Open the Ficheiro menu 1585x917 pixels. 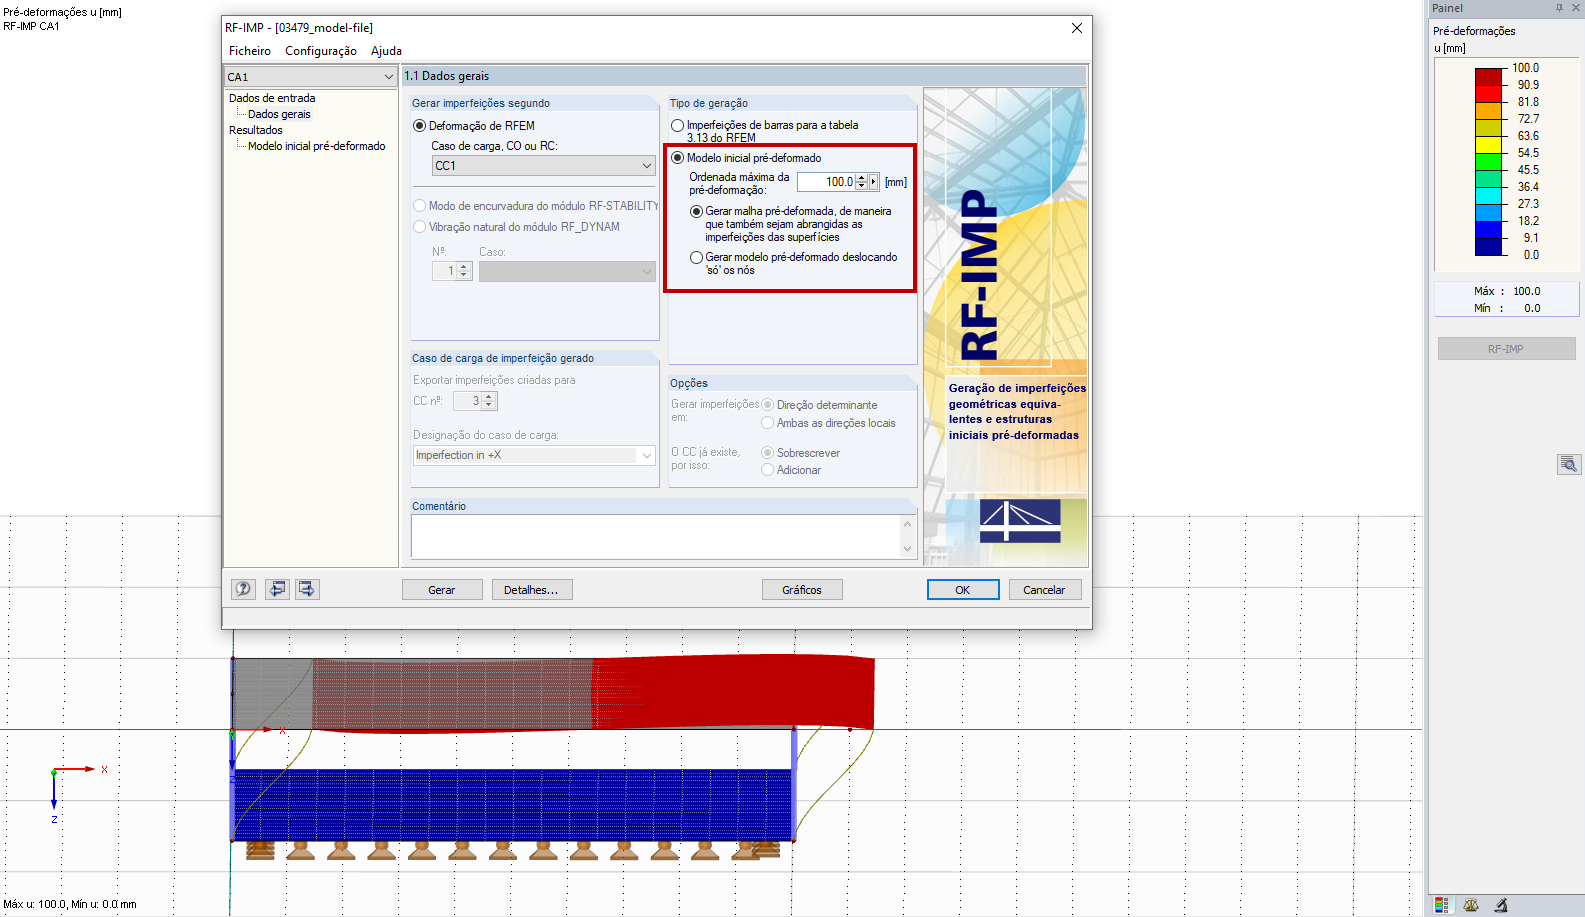(x=250, y=51)
